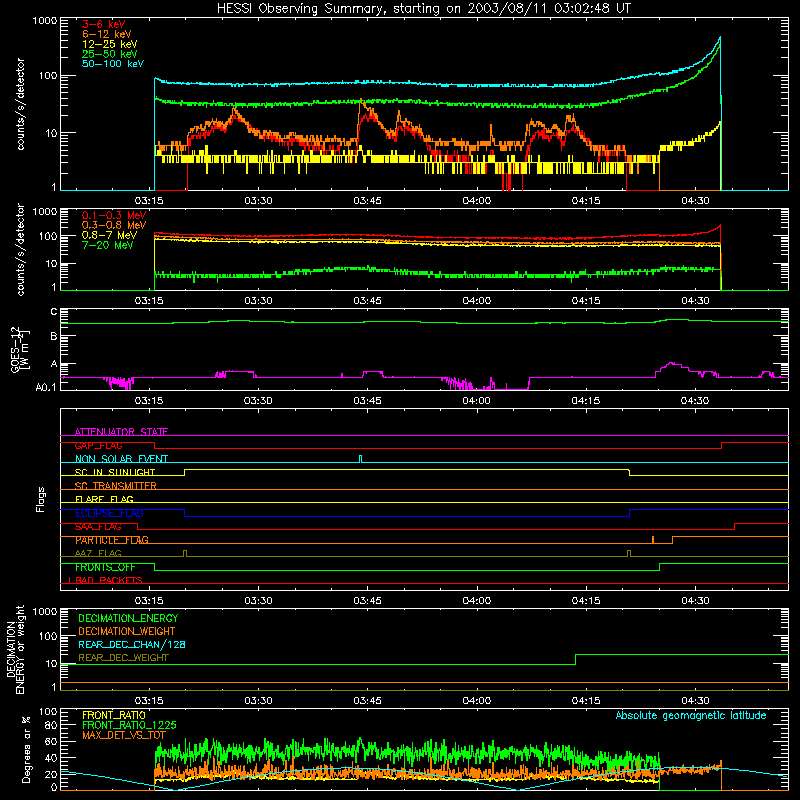Click the HESSI Observing Summary title
This screenshot has height=800, width=800.
(423, 9)
